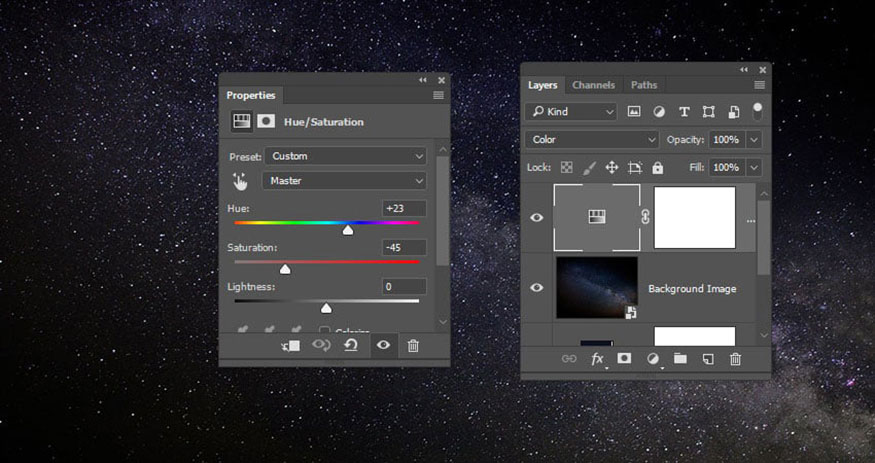Select the layer mask icon in Properties

pos(266,121)
